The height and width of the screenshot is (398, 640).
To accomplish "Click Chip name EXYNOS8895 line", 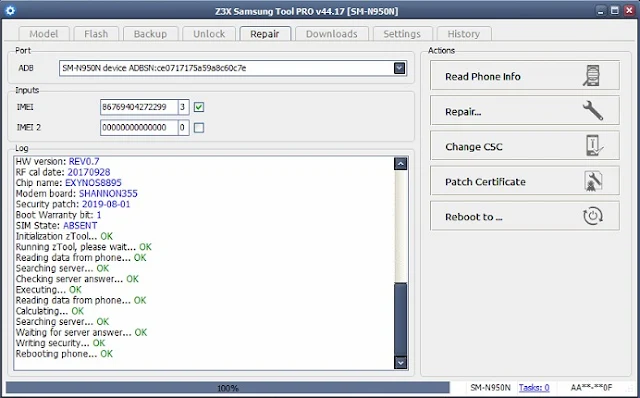I will tap(69, 183).
